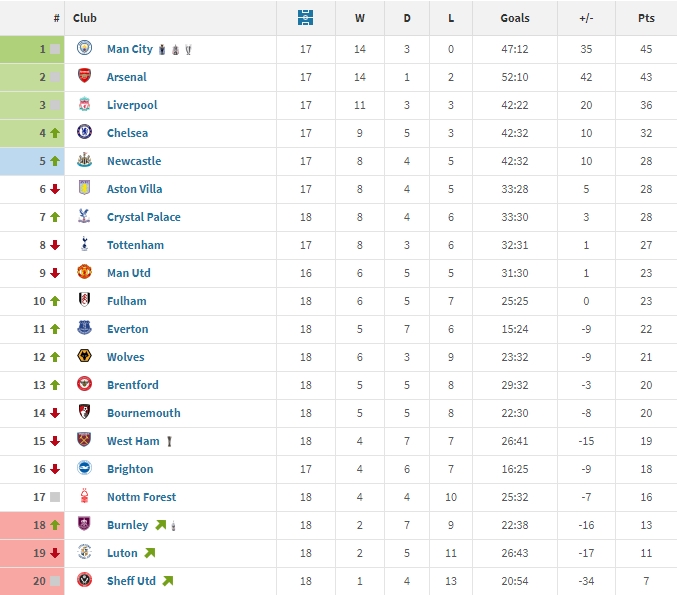
Task: Open the Newcastle team link
Action: click(134, 161)
